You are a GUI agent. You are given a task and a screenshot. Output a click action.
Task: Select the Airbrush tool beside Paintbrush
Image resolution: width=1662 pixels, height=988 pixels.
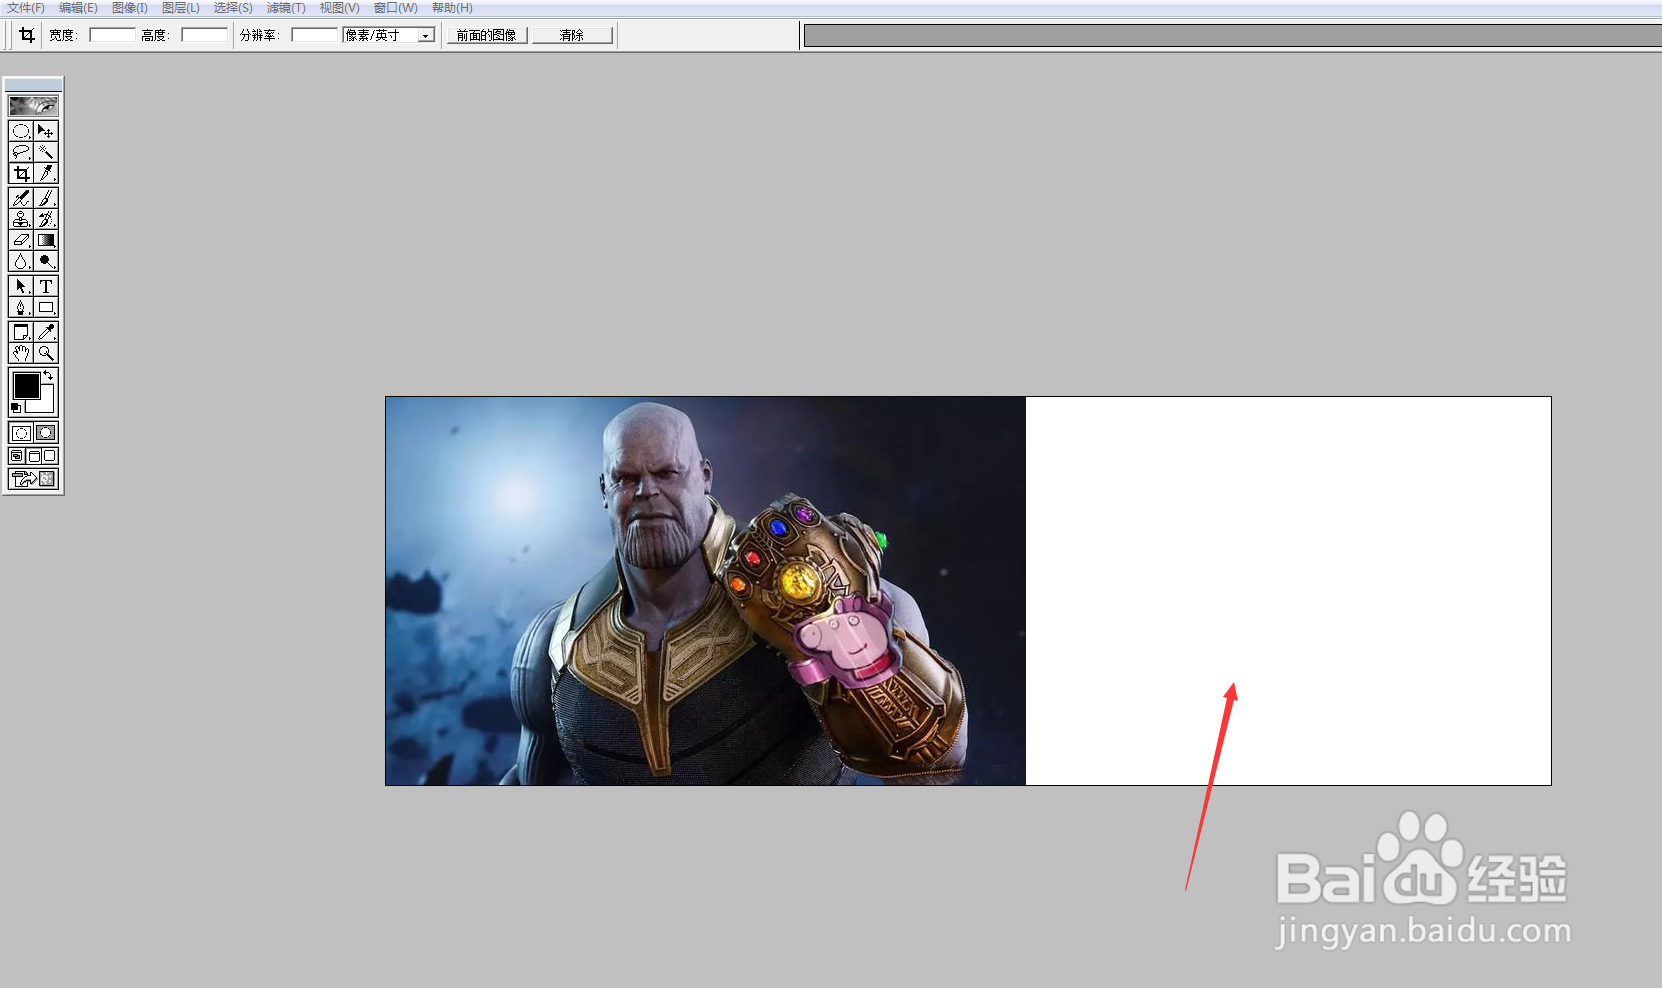point(21,198)
